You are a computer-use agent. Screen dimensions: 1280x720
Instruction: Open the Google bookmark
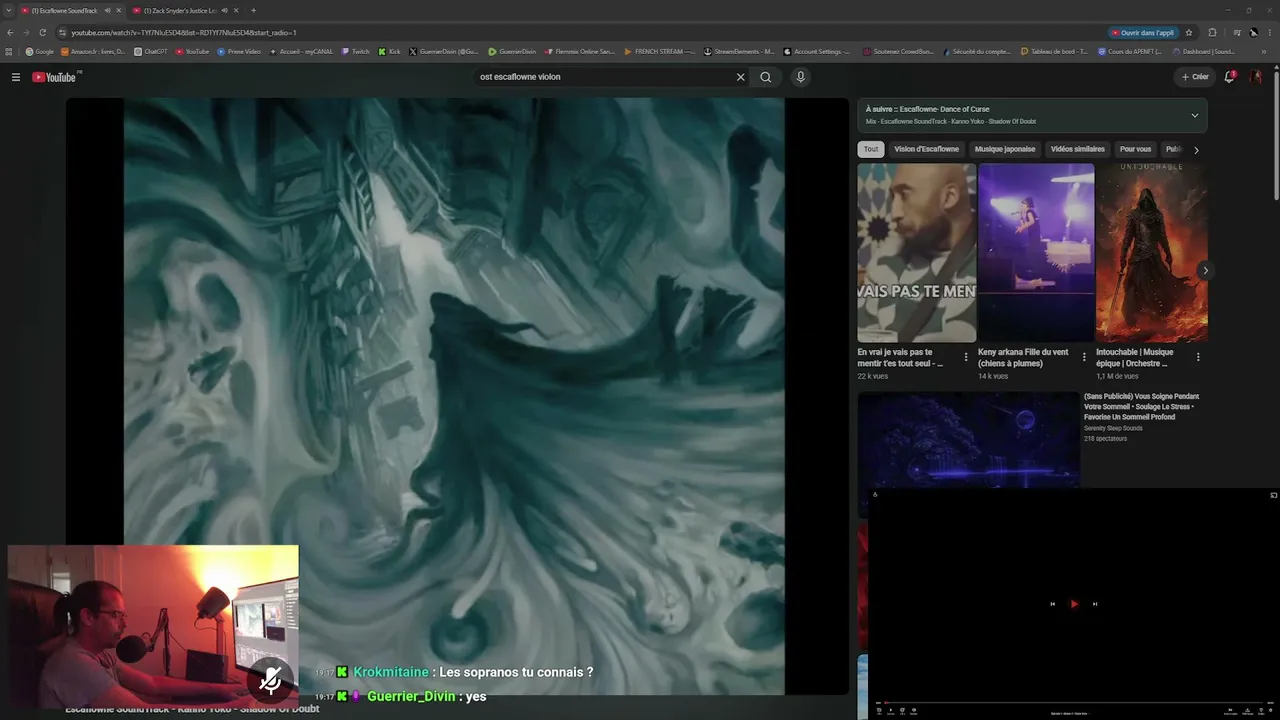(x=40, y=51)
